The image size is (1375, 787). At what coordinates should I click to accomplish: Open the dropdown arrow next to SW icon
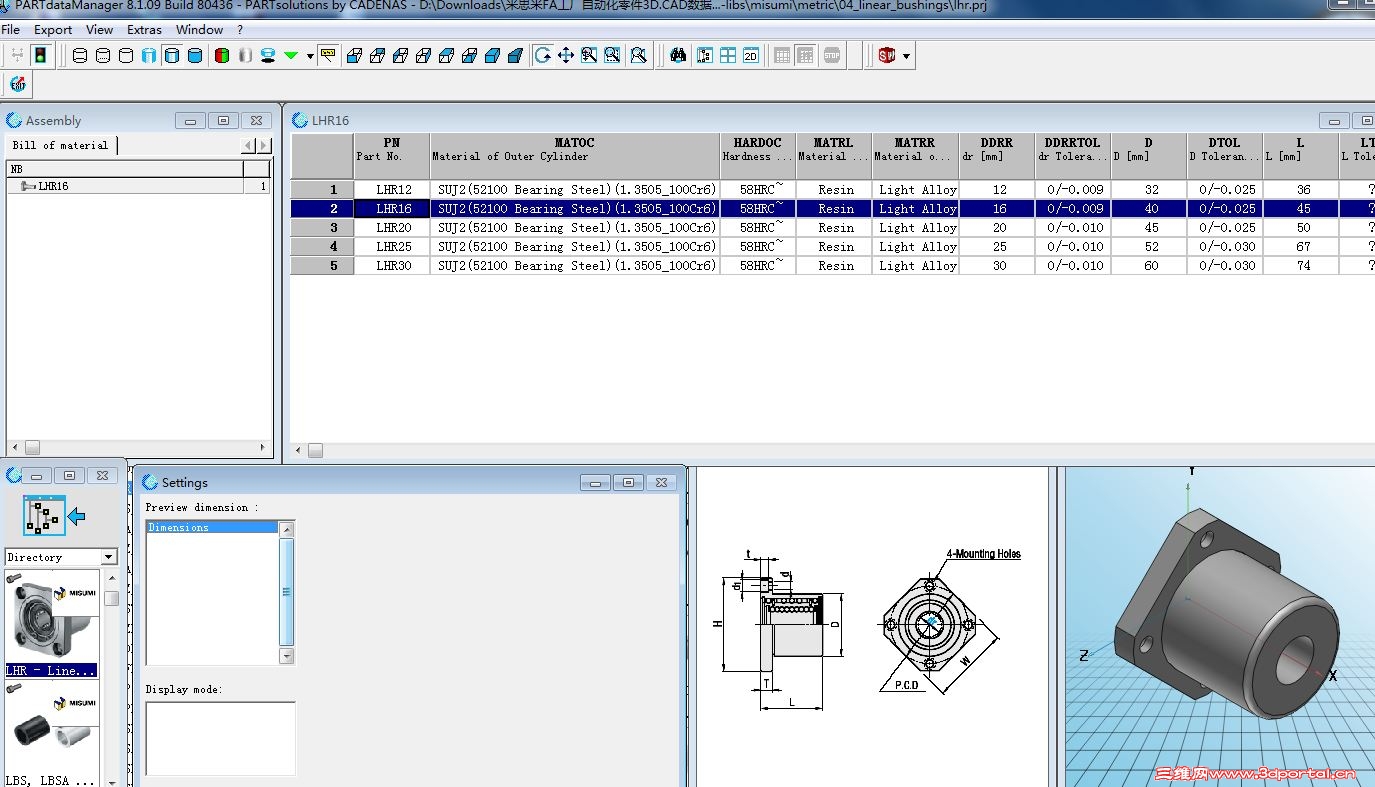(x=907, y=56)
